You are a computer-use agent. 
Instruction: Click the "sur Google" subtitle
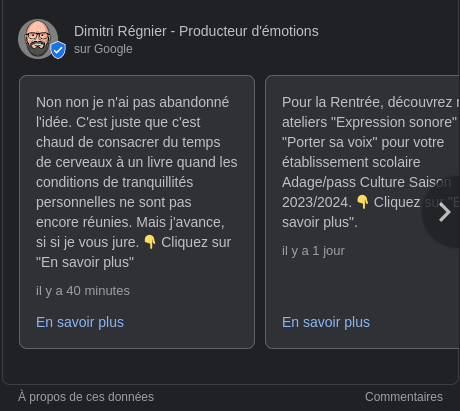coord(103,49)
